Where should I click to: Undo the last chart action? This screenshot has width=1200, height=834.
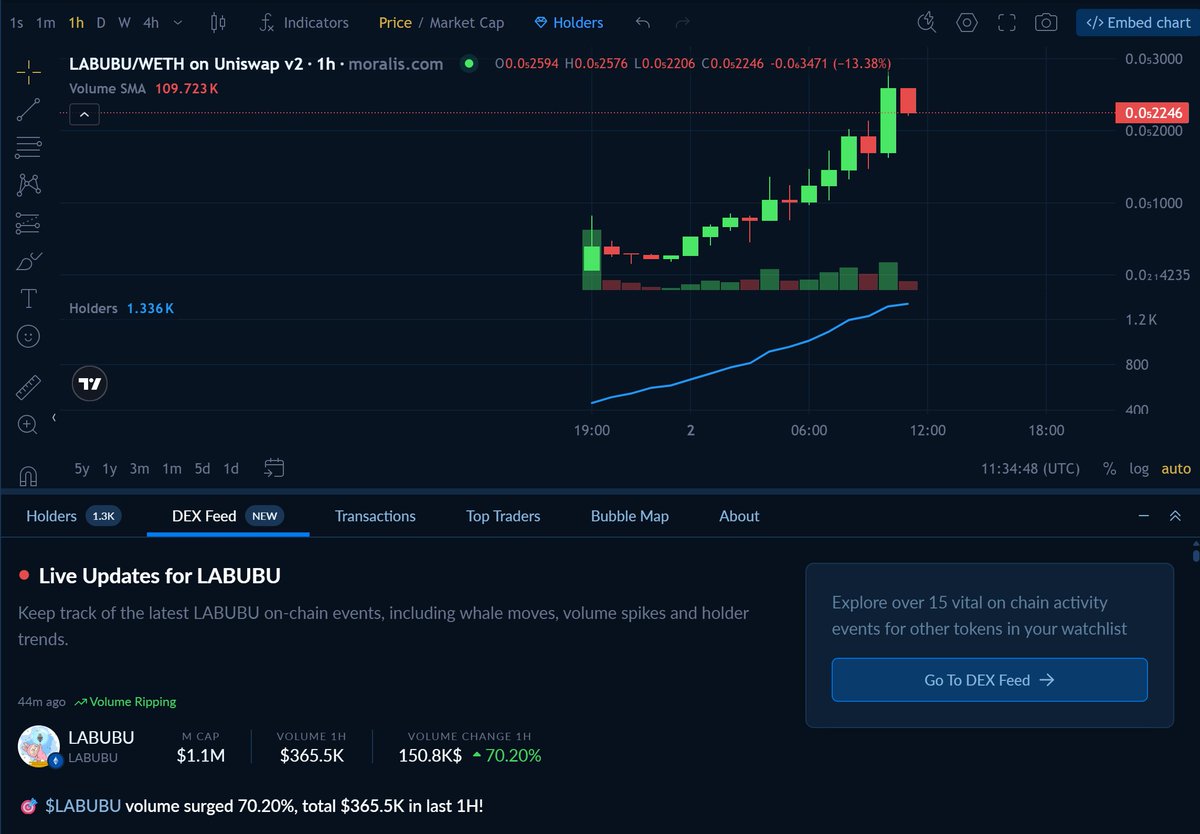[x=643, y=22]
